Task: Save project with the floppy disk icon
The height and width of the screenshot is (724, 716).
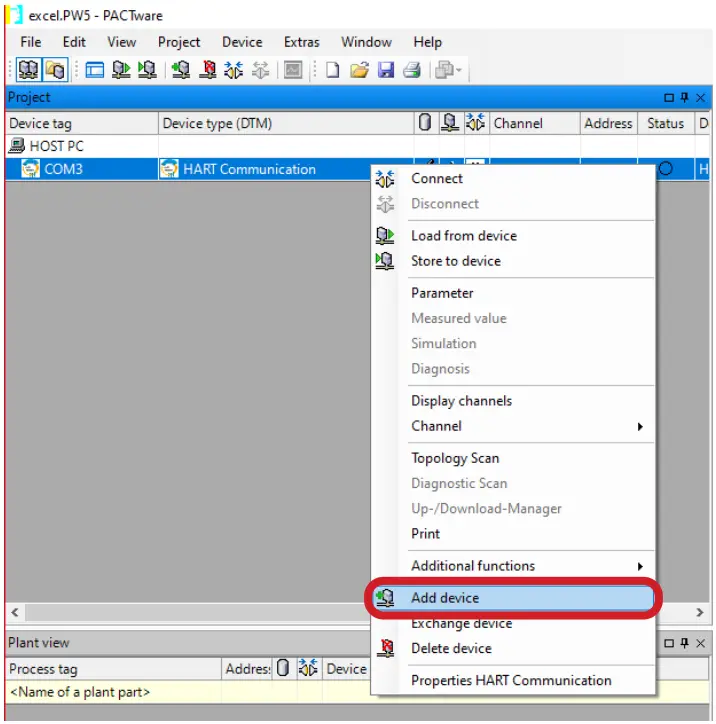Action: point(385,70)
